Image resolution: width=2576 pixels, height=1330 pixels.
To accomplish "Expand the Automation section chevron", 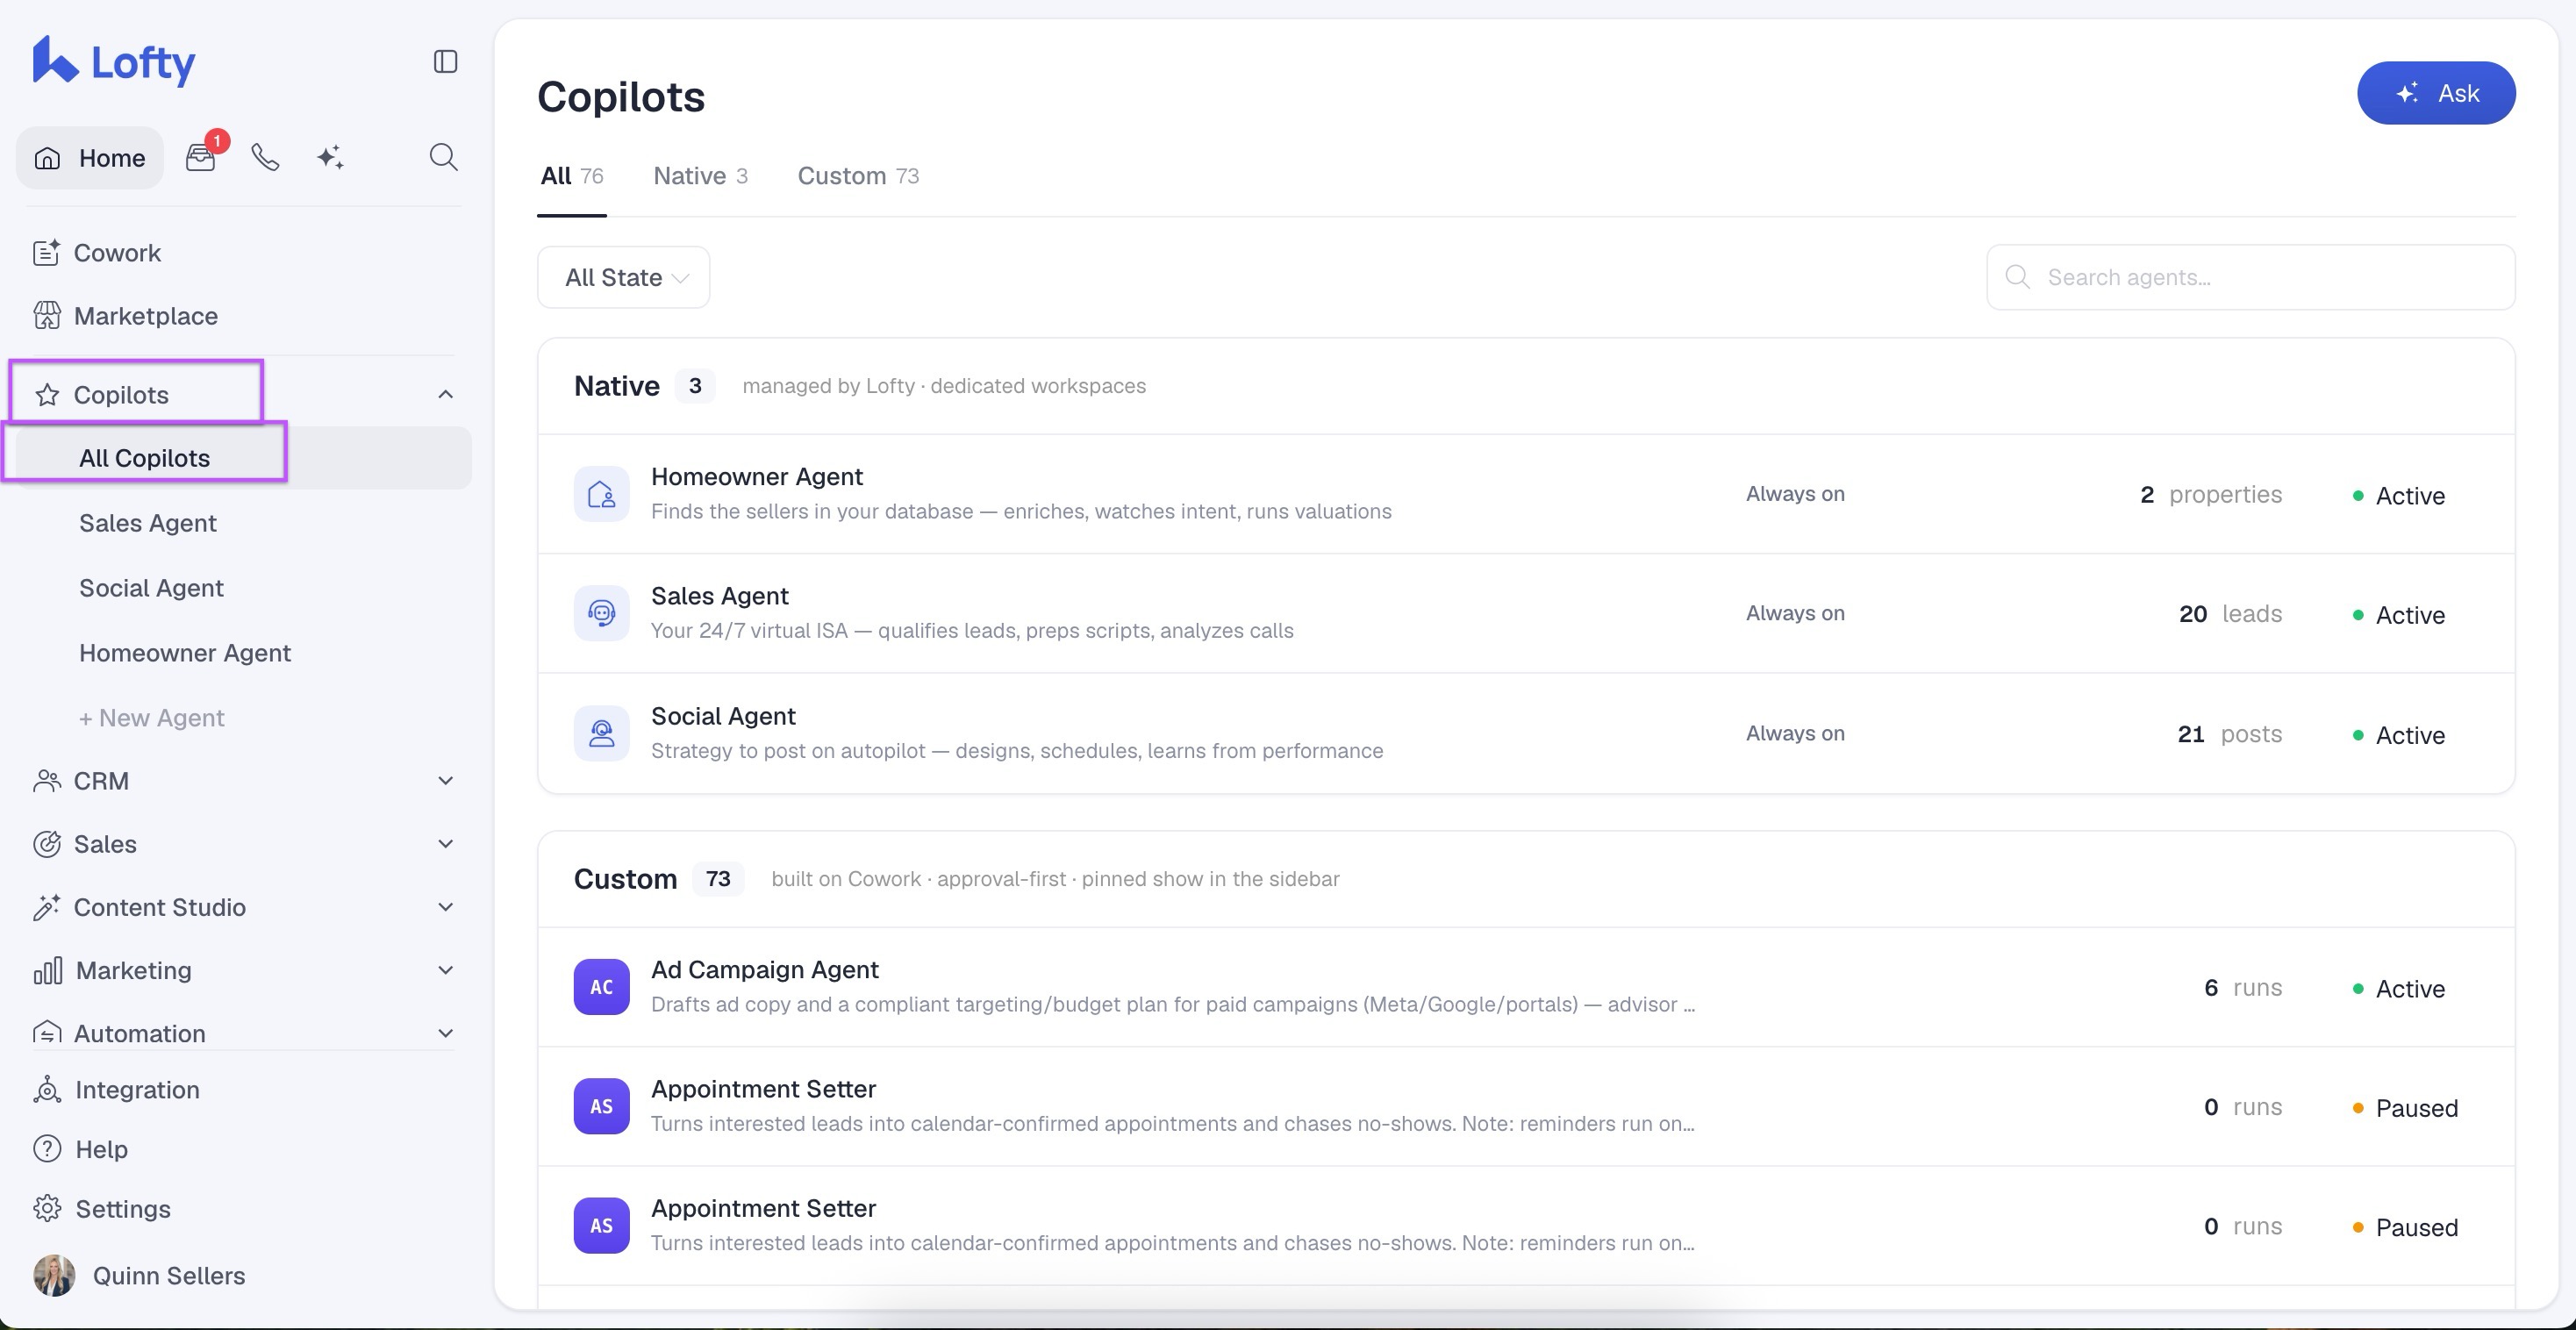I will tap(446, 1033).
